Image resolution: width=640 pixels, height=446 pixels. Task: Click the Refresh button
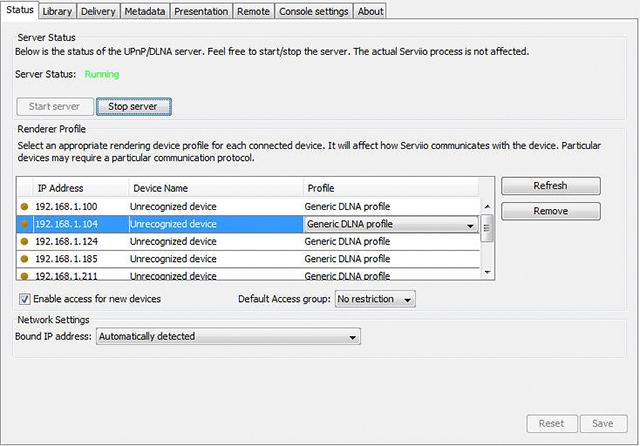[550, 186]
